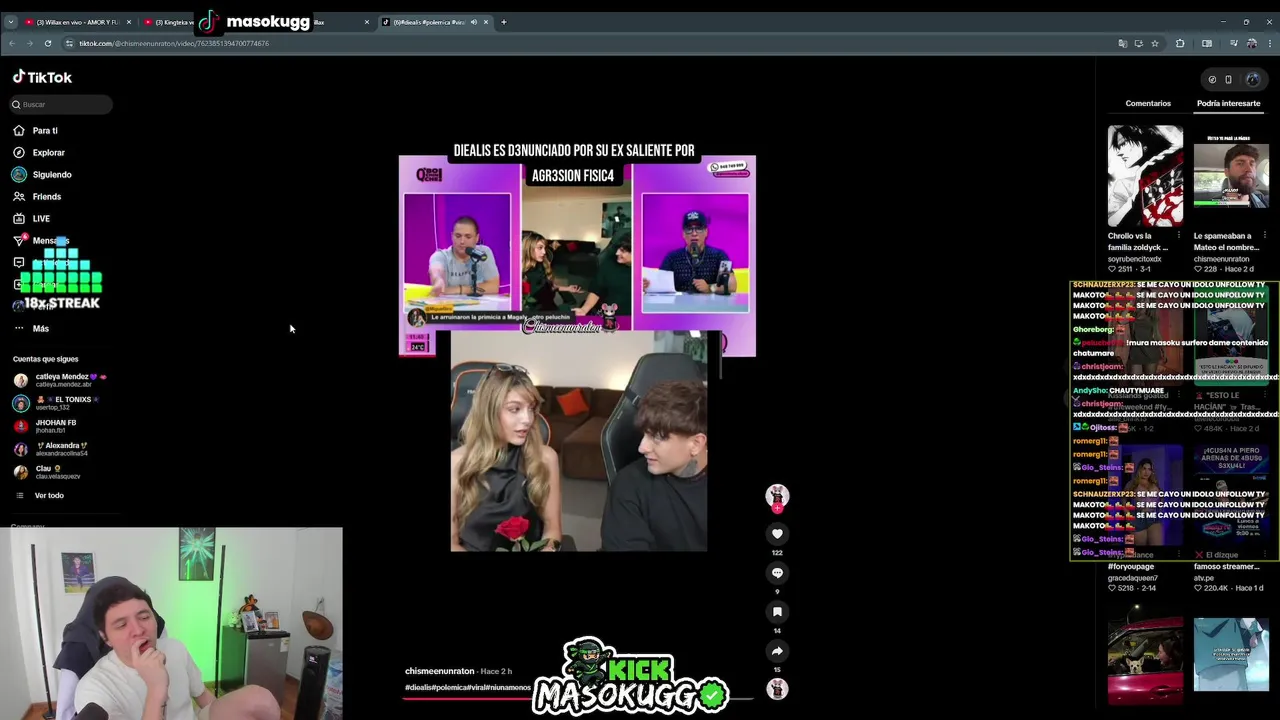Reload the page
This screenshot has width=1280, height=720.
pyautogui.click(x=47, y=43)
